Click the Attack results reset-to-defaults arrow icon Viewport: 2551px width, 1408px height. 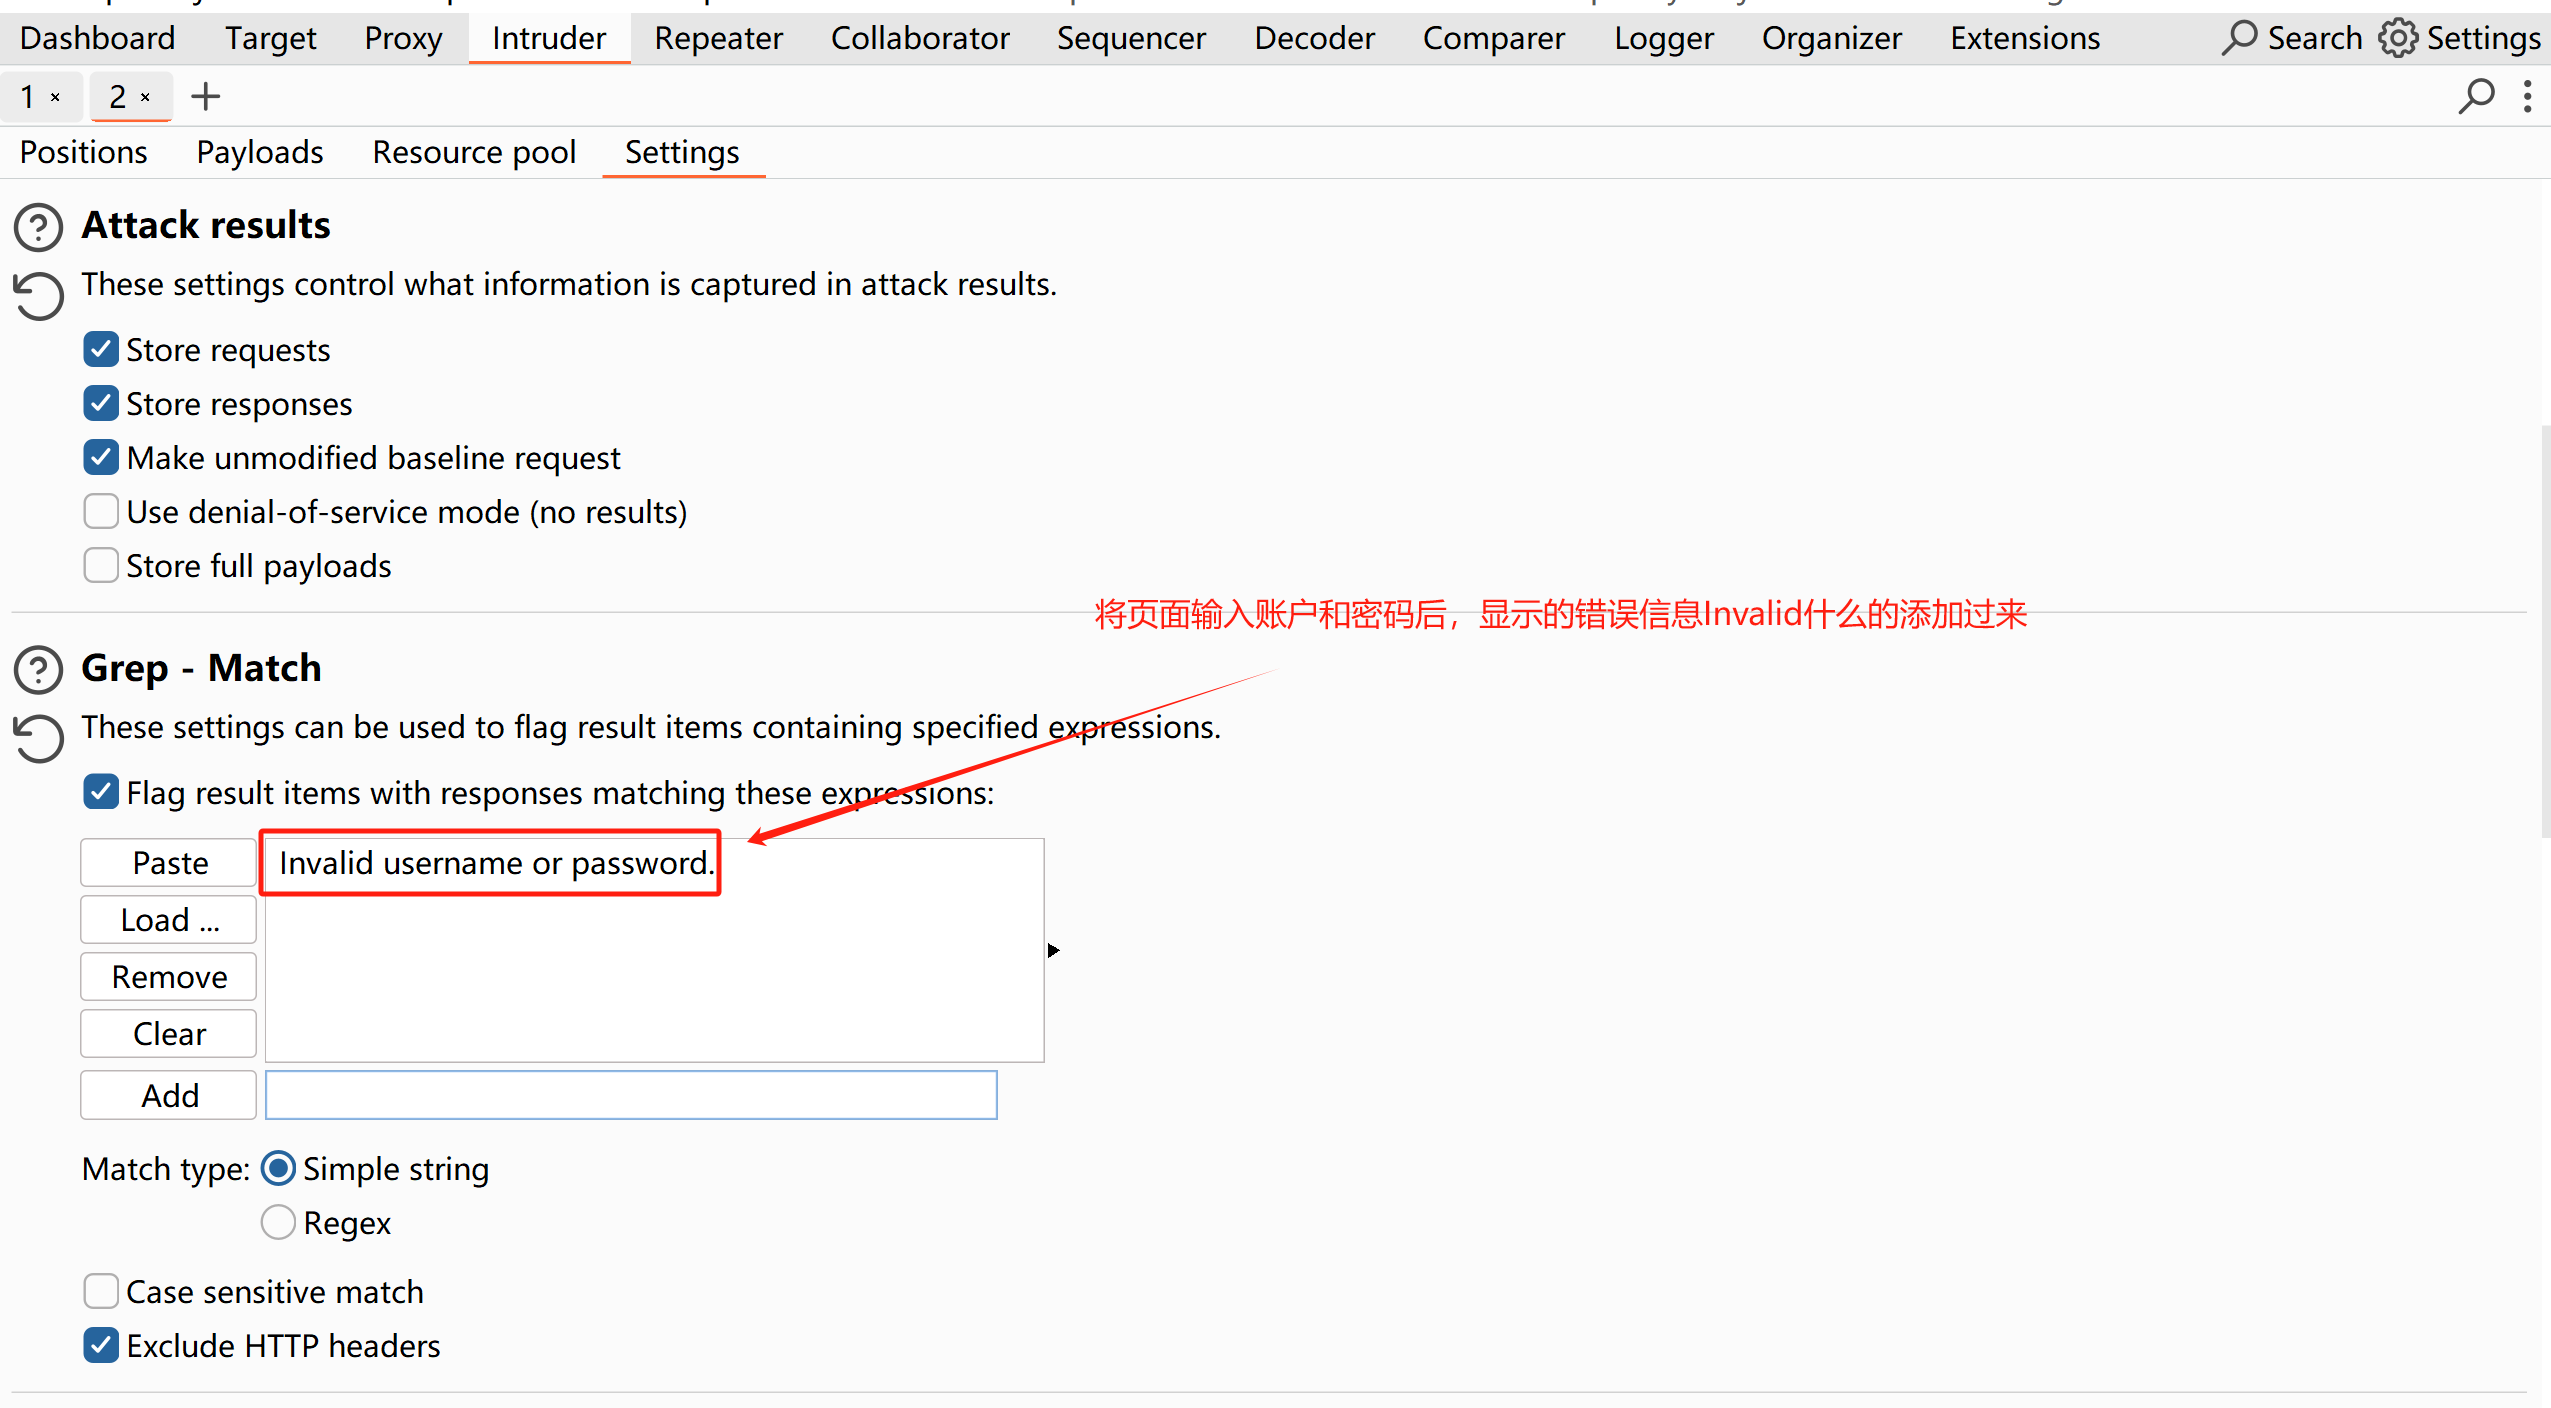click(39, 296)
